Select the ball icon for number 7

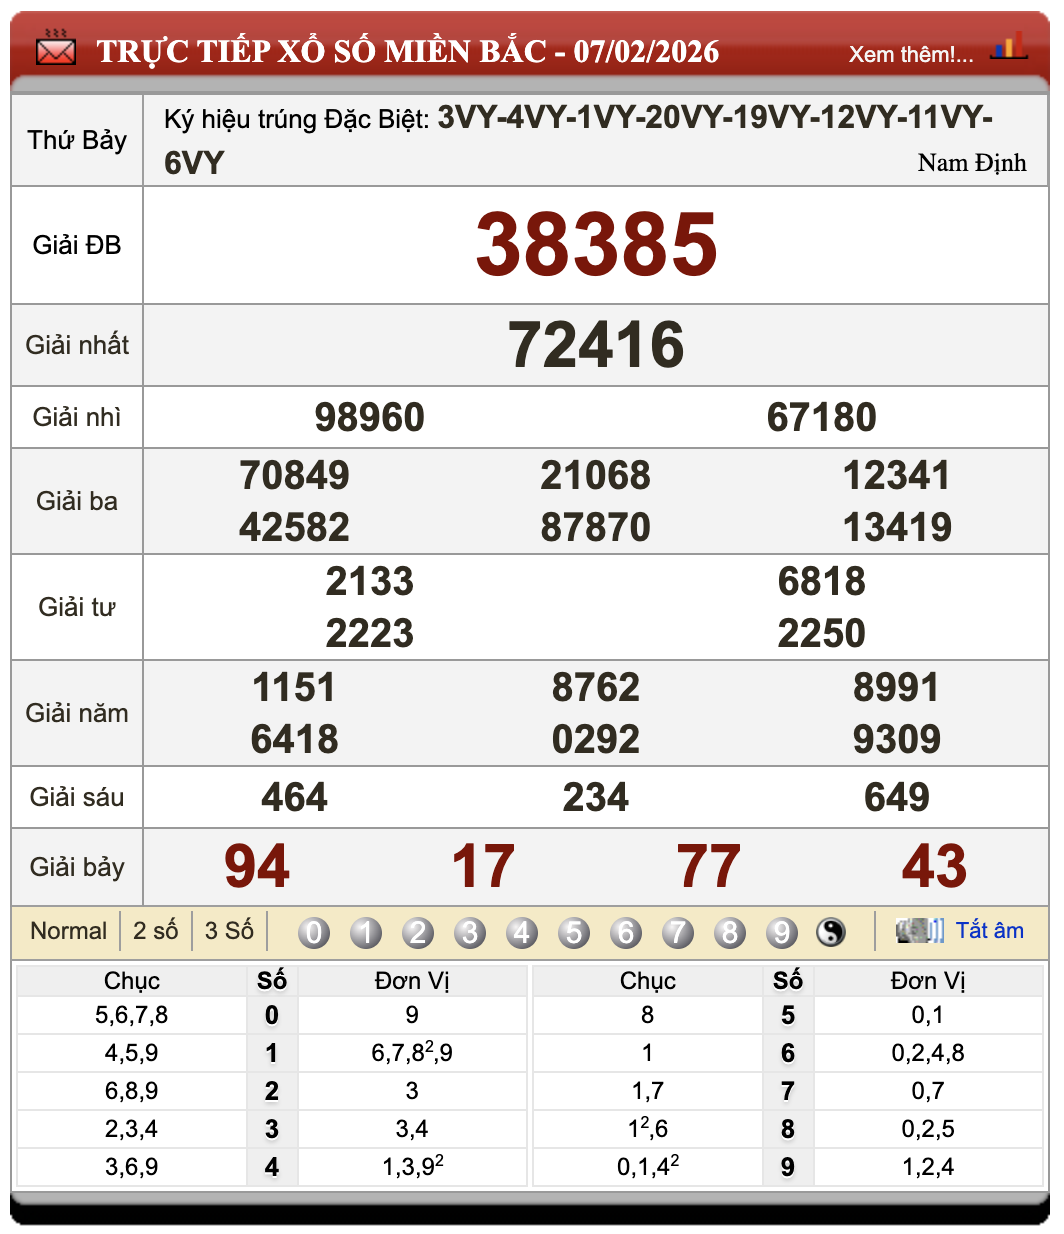pos(678,931)
